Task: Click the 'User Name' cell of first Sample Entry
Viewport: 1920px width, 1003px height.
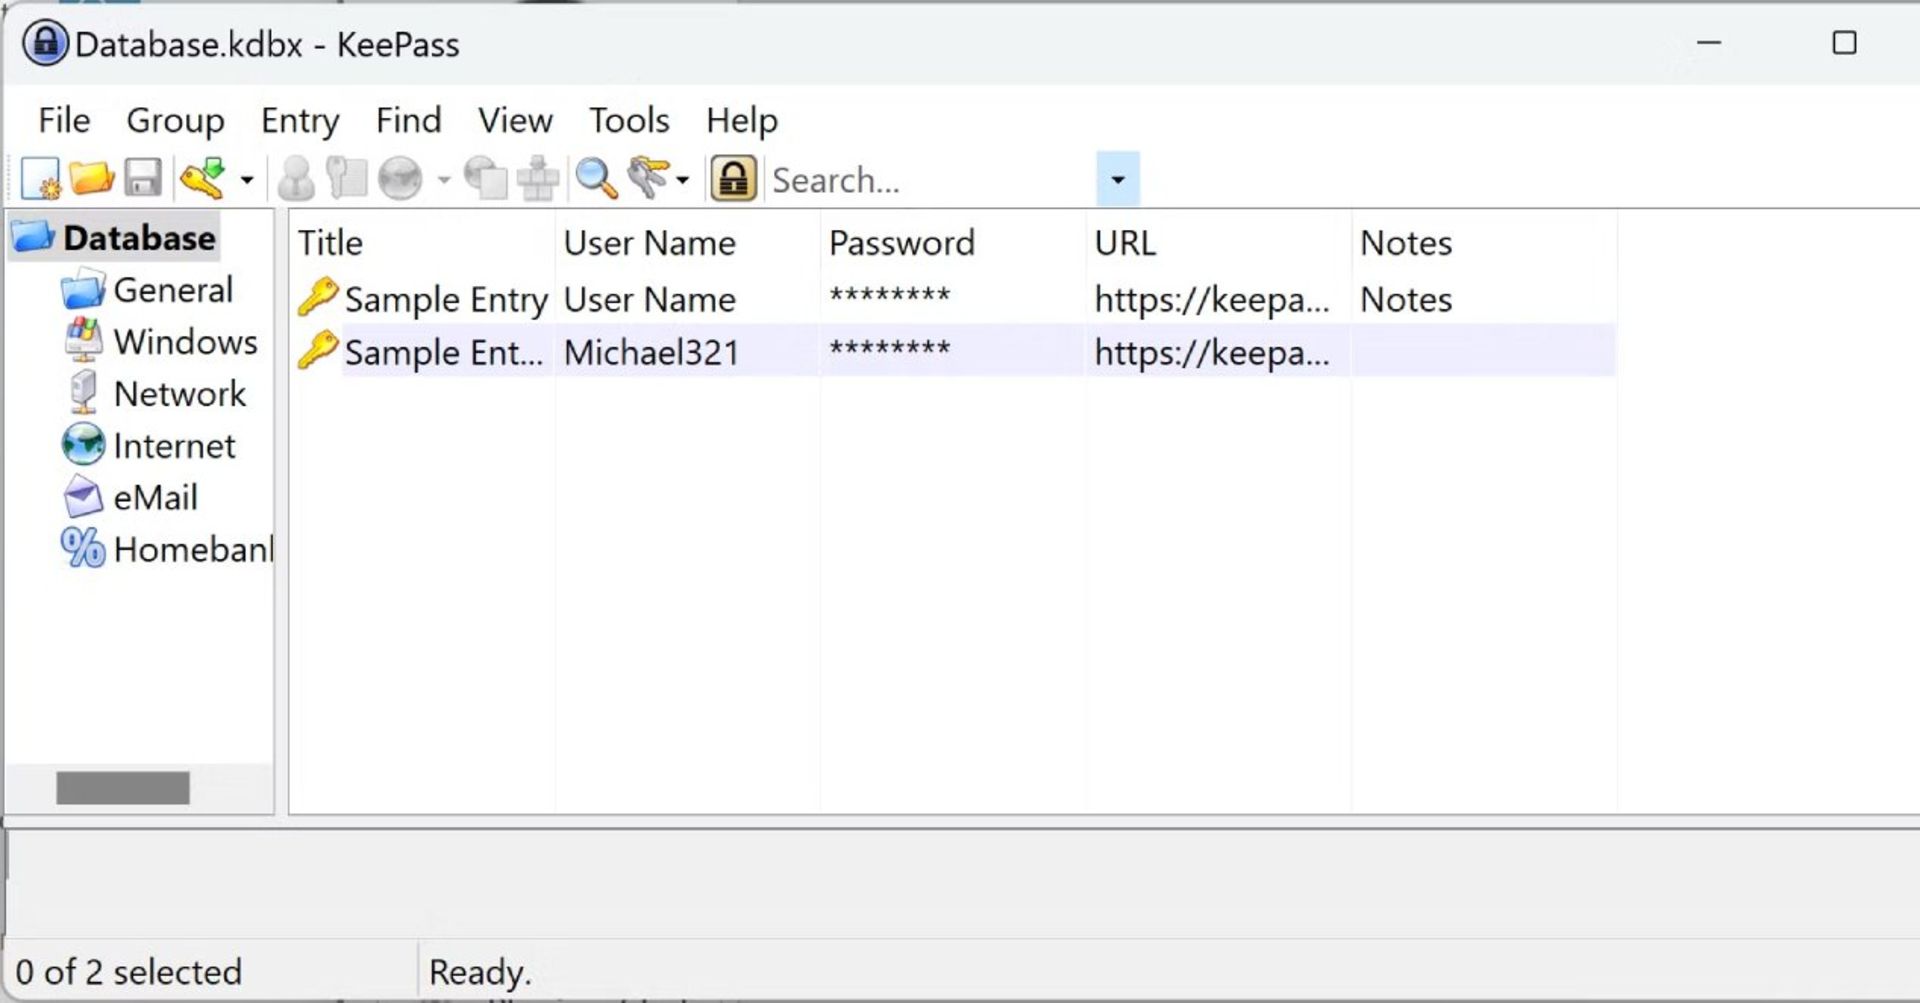Action: (x=650, y=300)
